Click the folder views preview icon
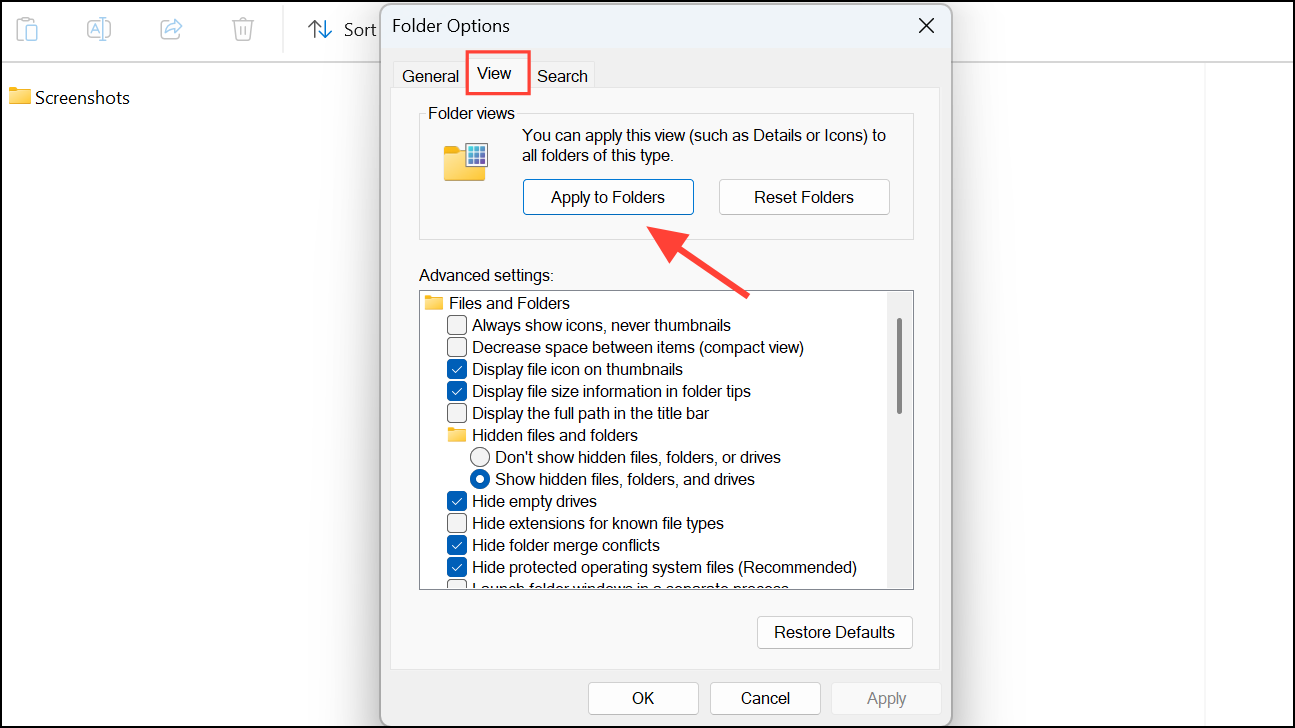Viewport: 1295px width, 728px height. [x=466, y=160]
